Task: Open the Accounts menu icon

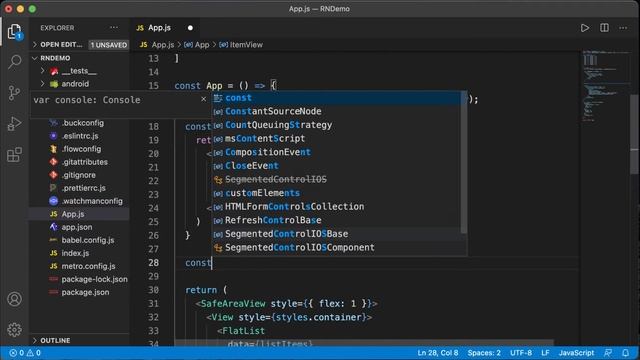Action: click(14, 299)
